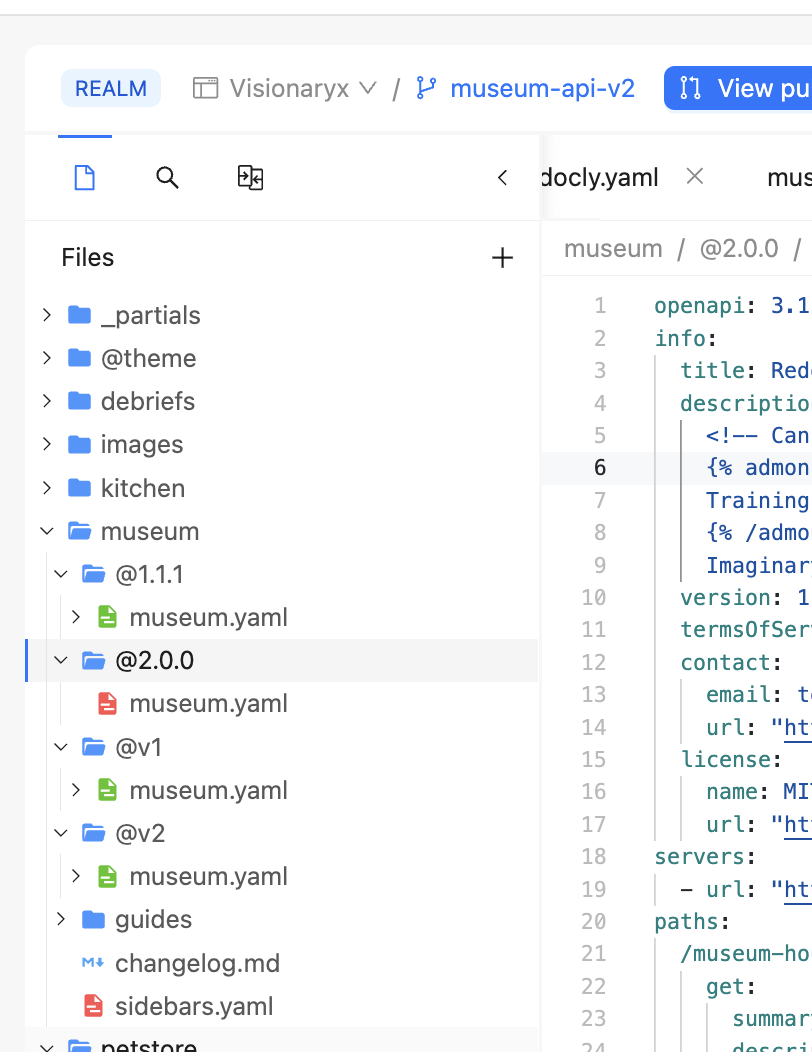Viewport: 812px width, 1052px height.
Task: Add a new file with the plus icon
Action: pos(502,259)
